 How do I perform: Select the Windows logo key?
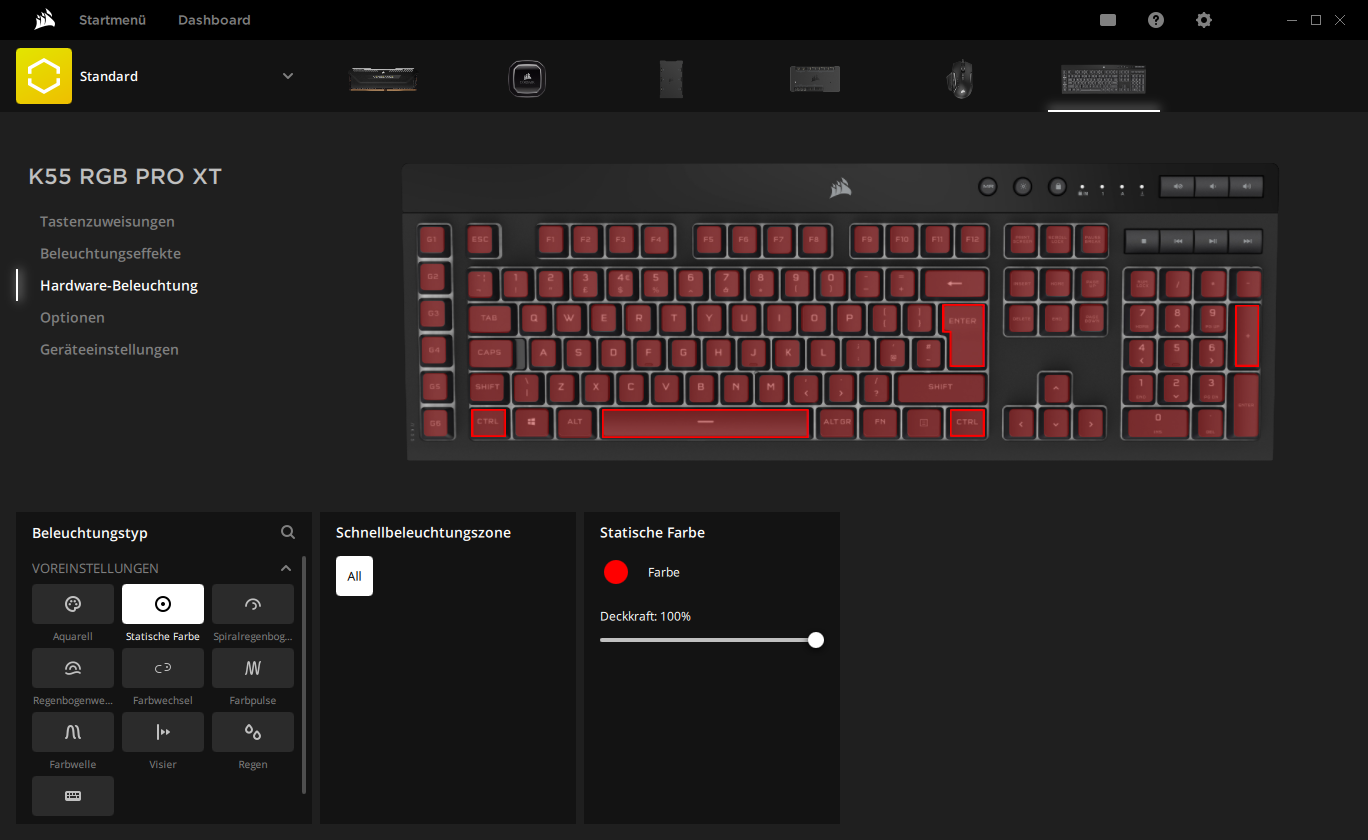pos(531,423)
